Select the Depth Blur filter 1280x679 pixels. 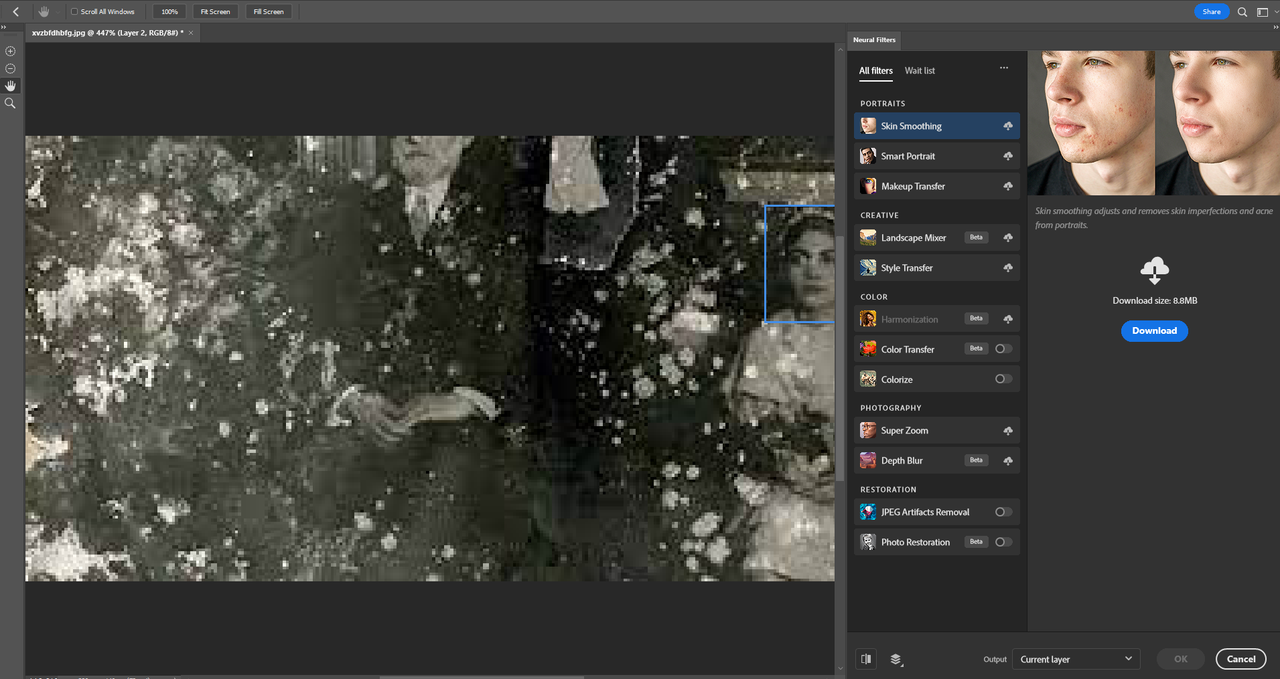pos(937,460)
